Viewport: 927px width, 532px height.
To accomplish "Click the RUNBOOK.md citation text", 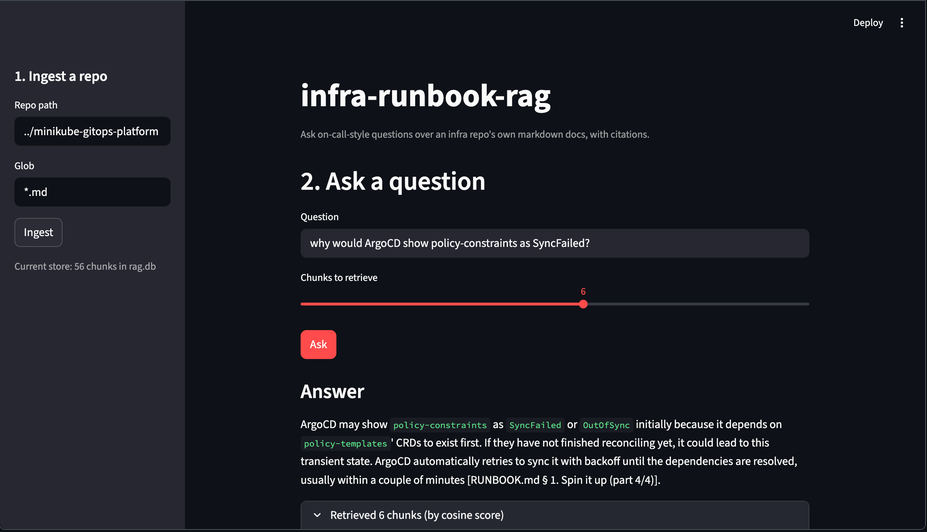I will click(x=563, y=480).
